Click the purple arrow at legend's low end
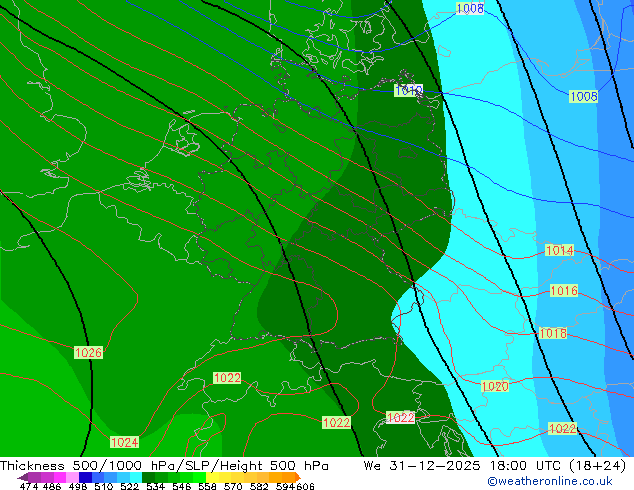 [22, 477]
